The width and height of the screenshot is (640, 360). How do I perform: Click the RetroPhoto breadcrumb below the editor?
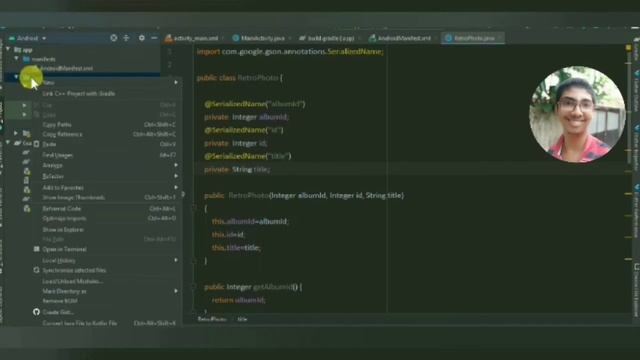click(x=212, y=319)
